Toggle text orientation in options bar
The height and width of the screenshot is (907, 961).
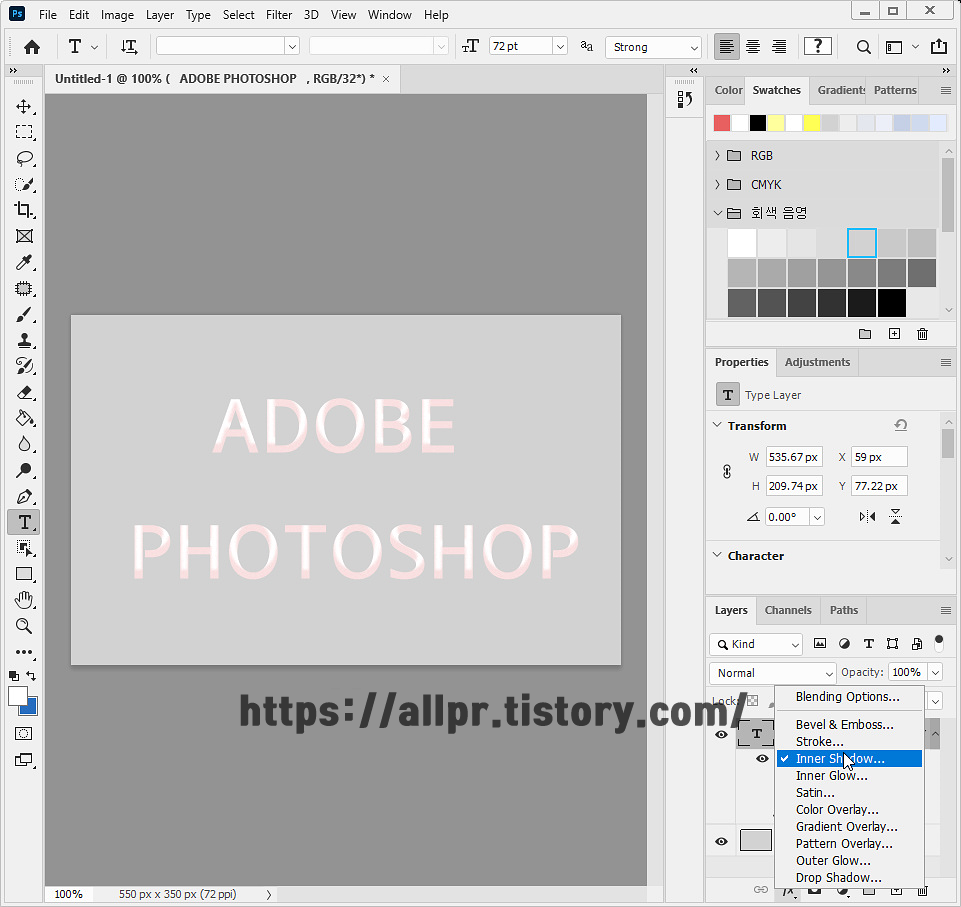[x=129, y=47]
